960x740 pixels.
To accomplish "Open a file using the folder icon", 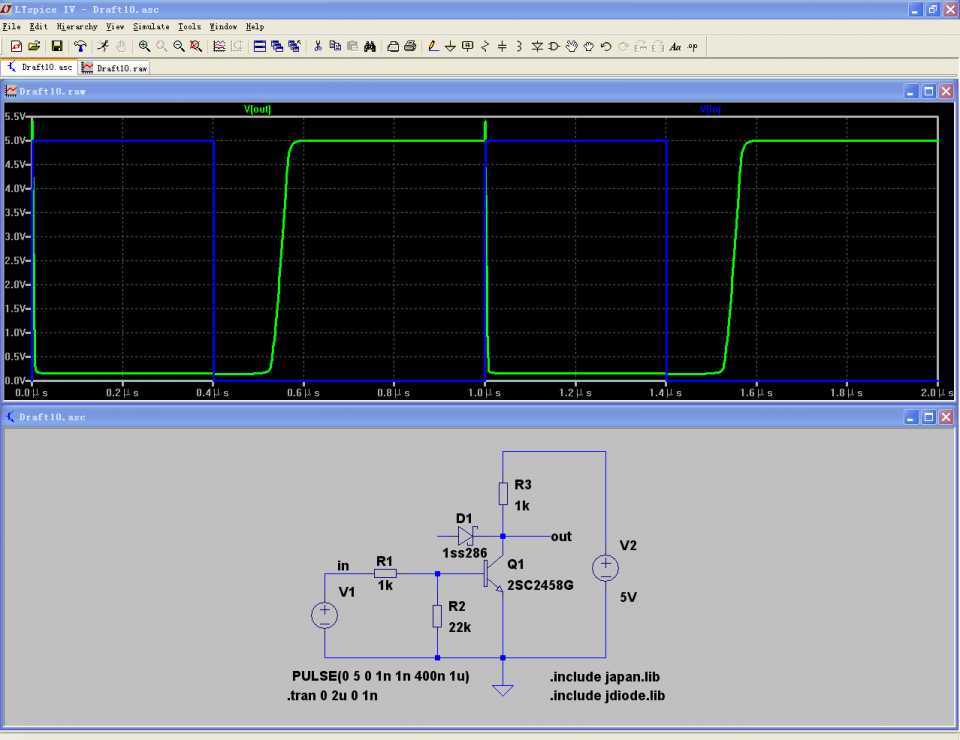I will [34, 46].
